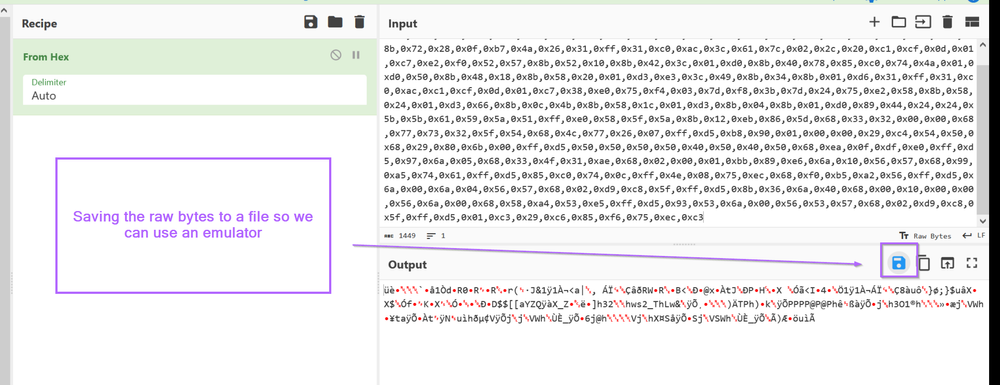Maximise the output pane
Image resolution: width=1000 pixels, height=385 pixels.
972,263
